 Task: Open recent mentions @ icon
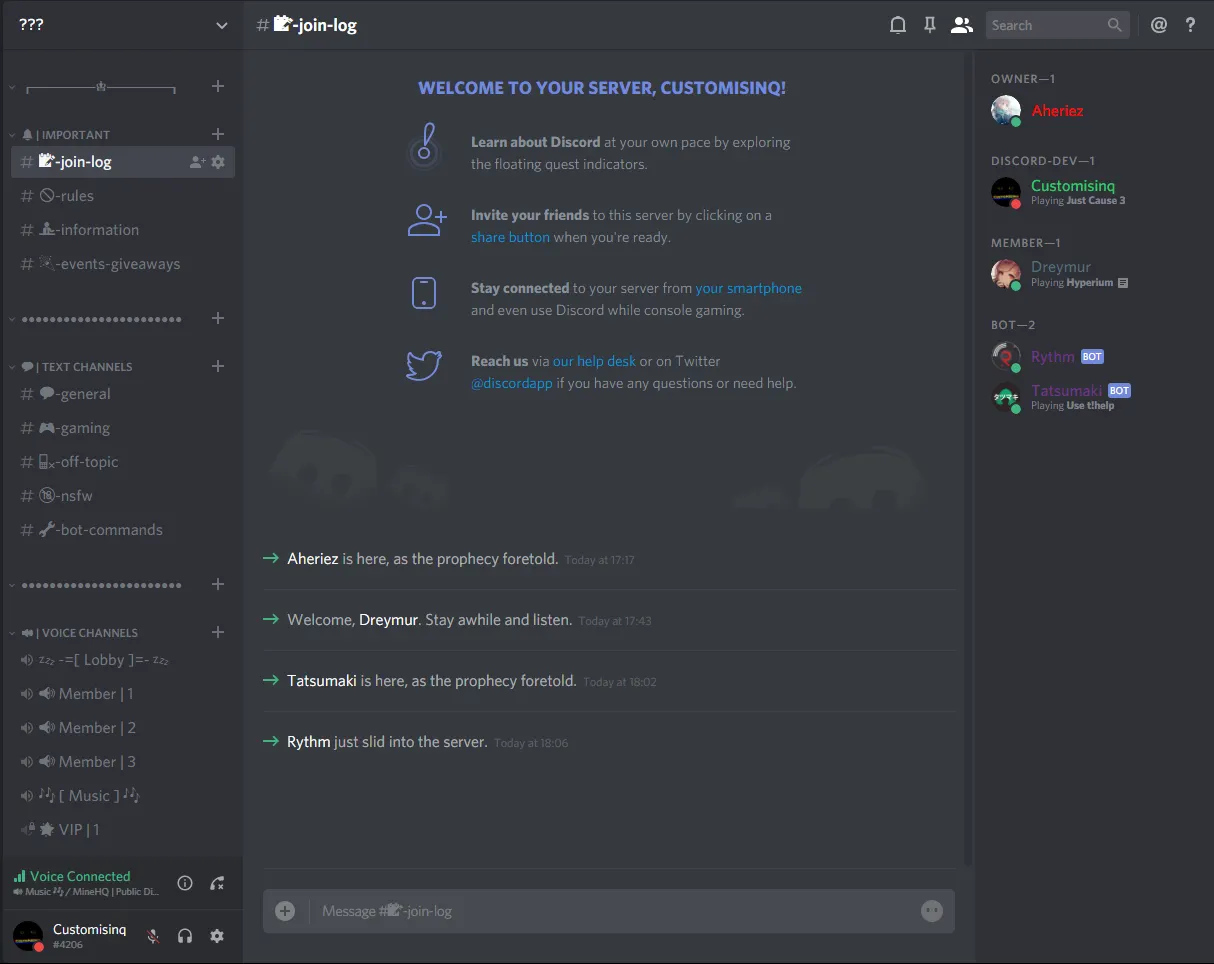coord(1159,25)
